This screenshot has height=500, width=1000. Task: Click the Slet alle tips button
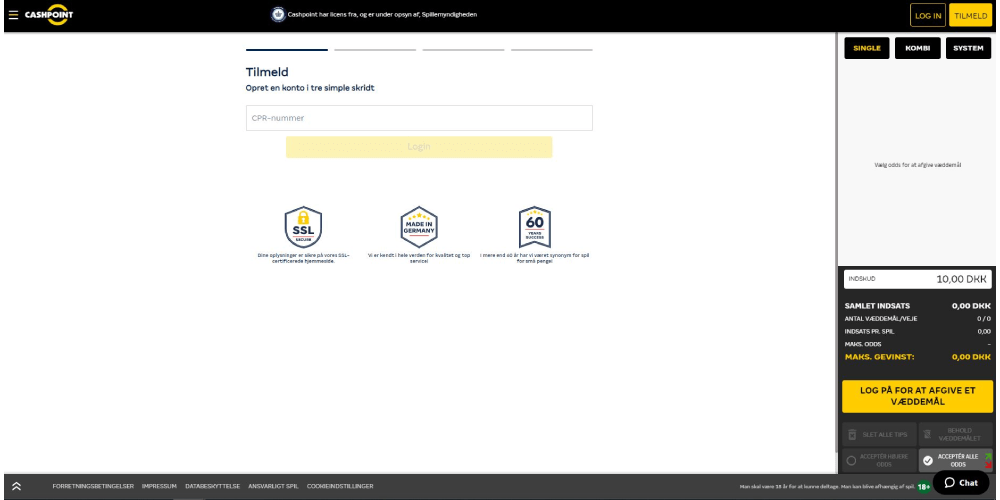877,434
